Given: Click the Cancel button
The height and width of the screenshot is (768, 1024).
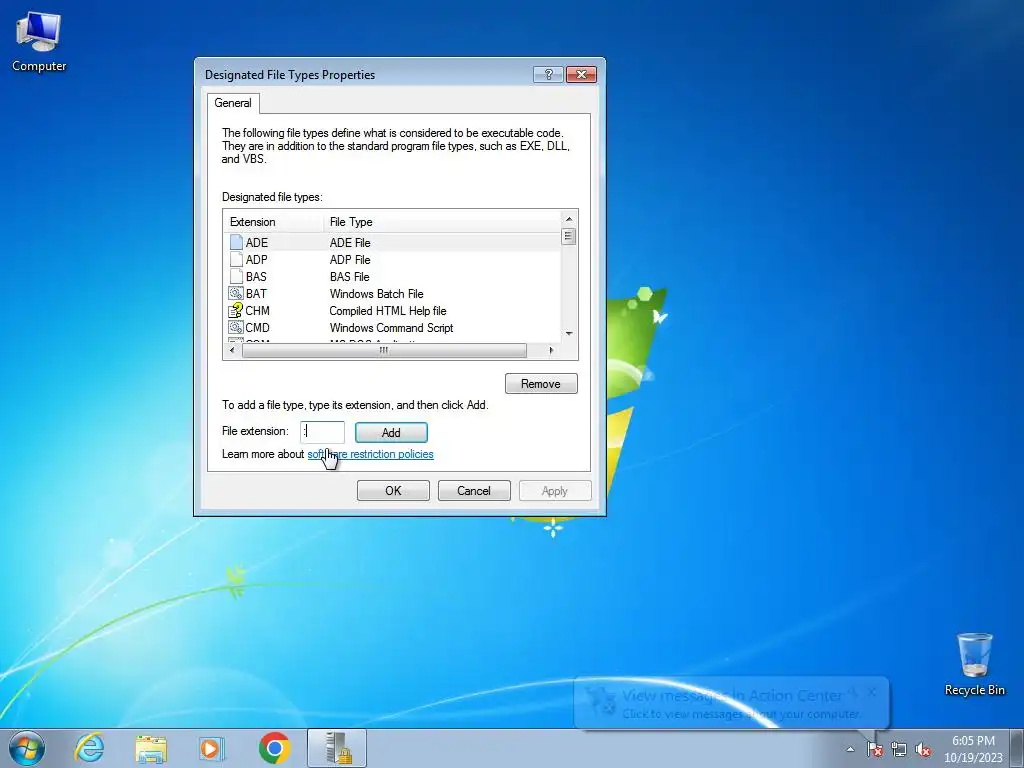Looking at the screenshot, I should [x=473, y=490].
